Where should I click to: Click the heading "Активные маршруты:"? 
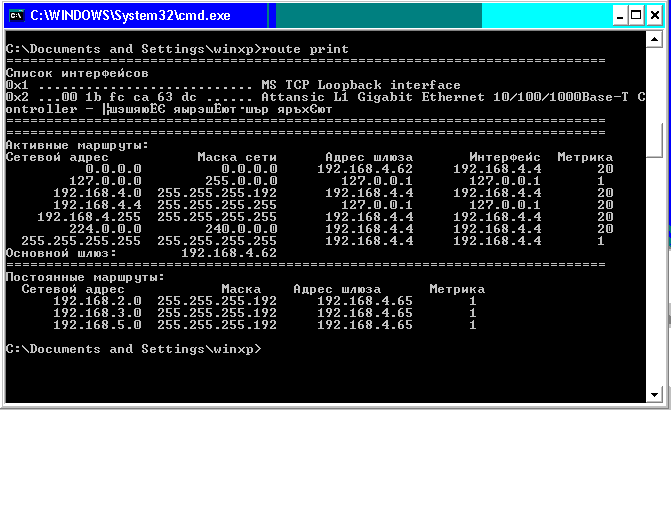pyautogui.click(x=77, y=145)
